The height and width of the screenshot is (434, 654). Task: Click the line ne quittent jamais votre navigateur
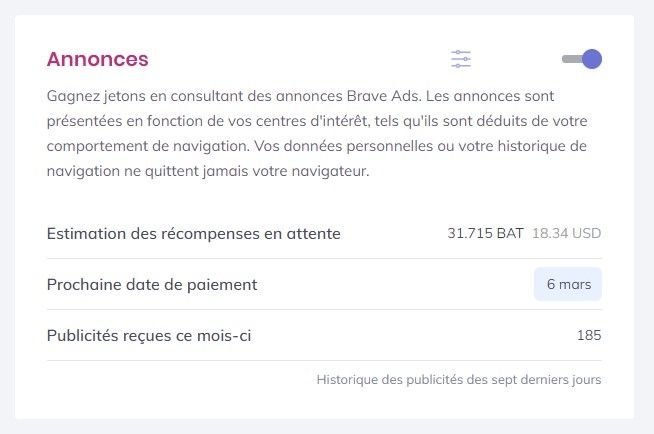pos(247,171)
